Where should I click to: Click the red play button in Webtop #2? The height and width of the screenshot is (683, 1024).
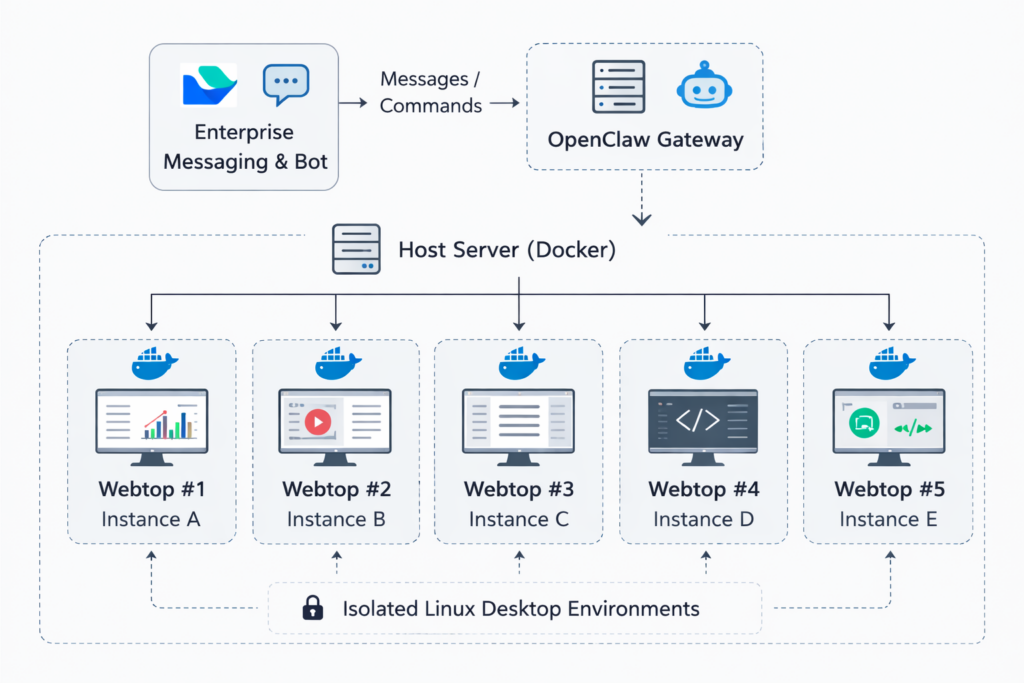click(317, 422)
